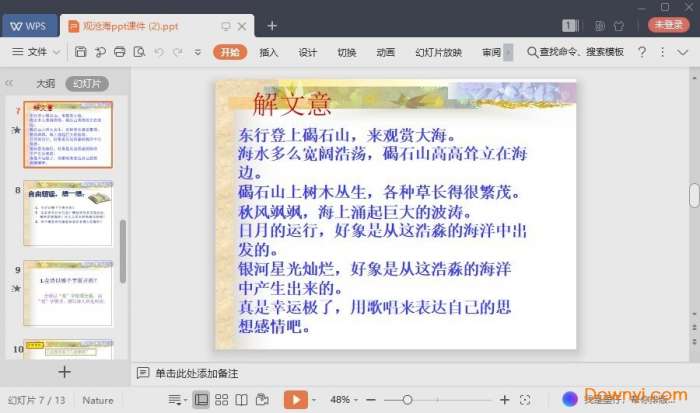
Task: Undo the last action
Action: tap(159, 52)
